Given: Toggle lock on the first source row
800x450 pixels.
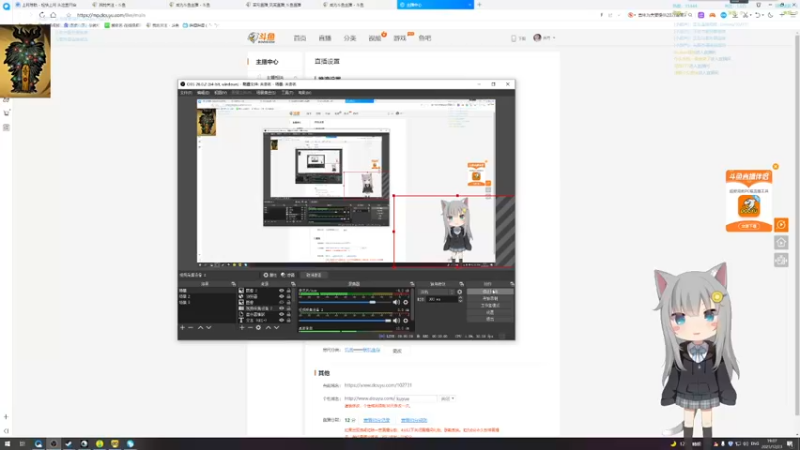Looking at the screenshot, I should (288, 290).
